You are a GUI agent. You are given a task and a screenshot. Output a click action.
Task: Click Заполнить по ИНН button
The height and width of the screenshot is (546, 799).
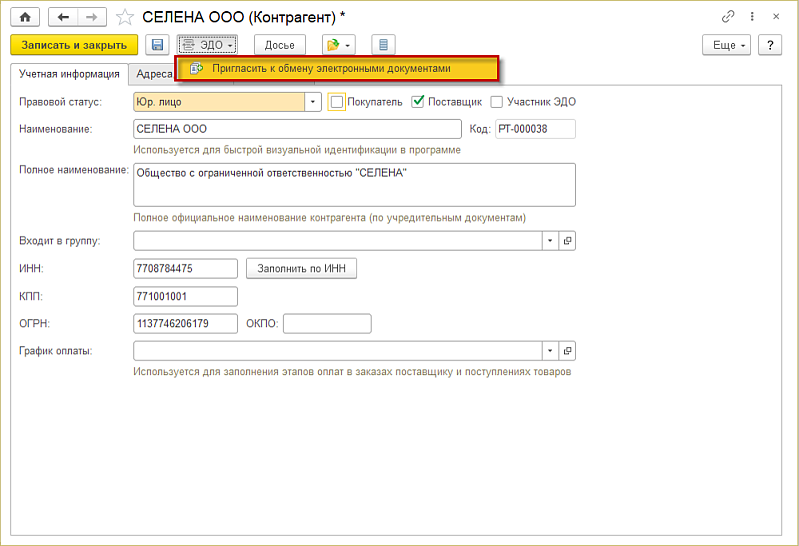click(x=301, y=269)
